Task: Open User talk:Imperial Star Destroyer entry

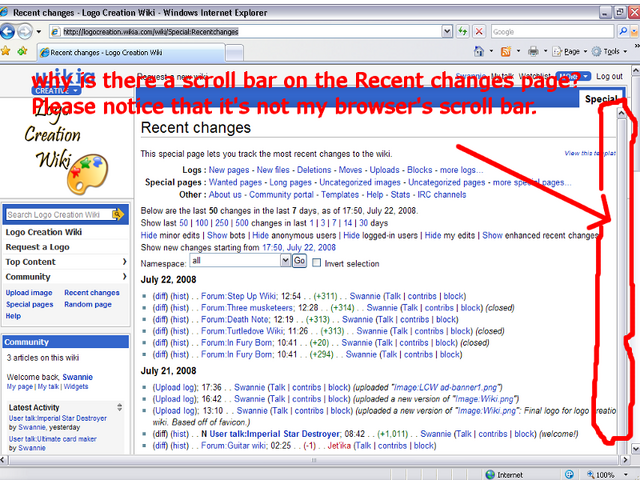Action: click(x=274, y=434)
